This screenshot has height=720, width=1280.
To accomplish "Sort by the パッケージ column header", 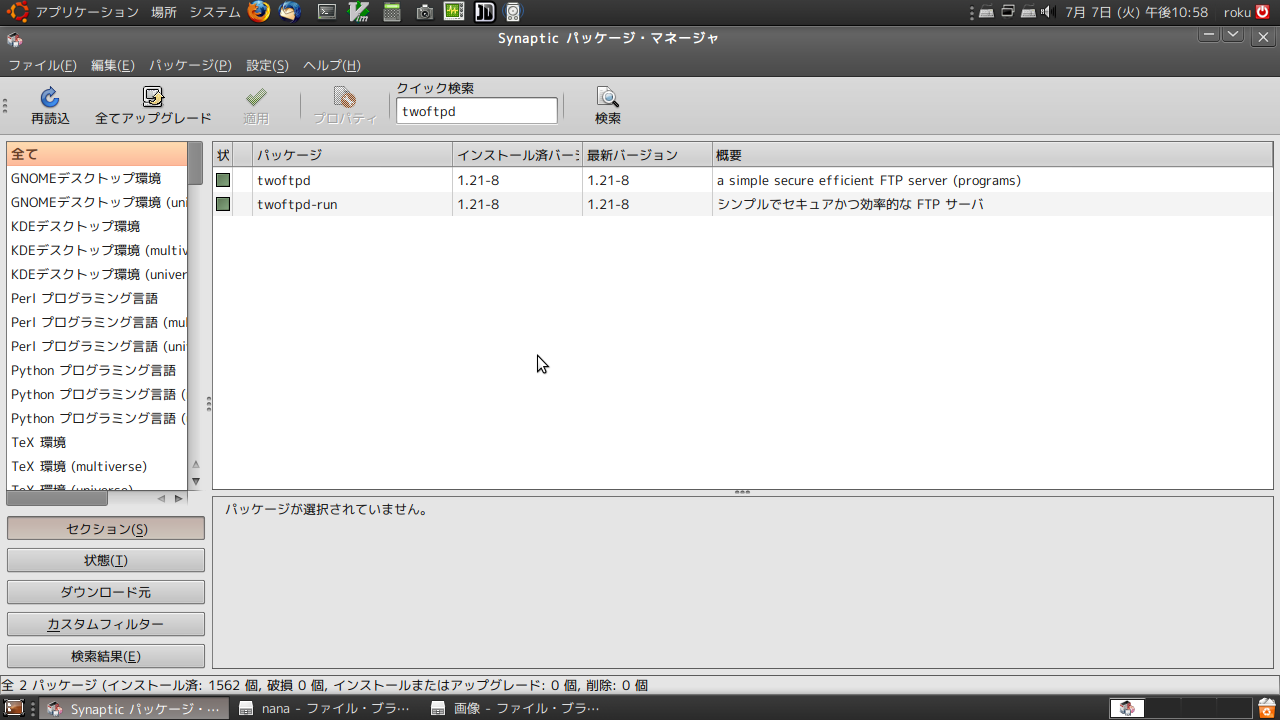I will (x=352, y=155).
